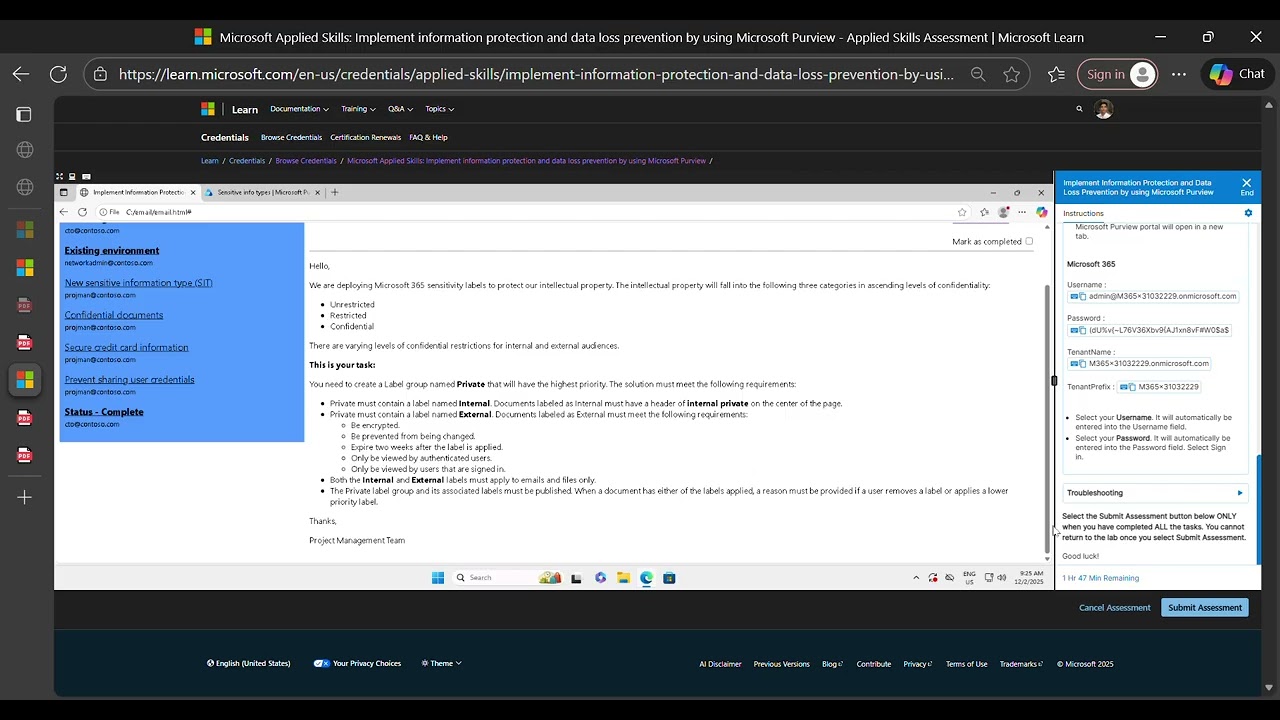
Task: Copy the TenantPrefix with clipboard icon
Action: pos(1132,387)
